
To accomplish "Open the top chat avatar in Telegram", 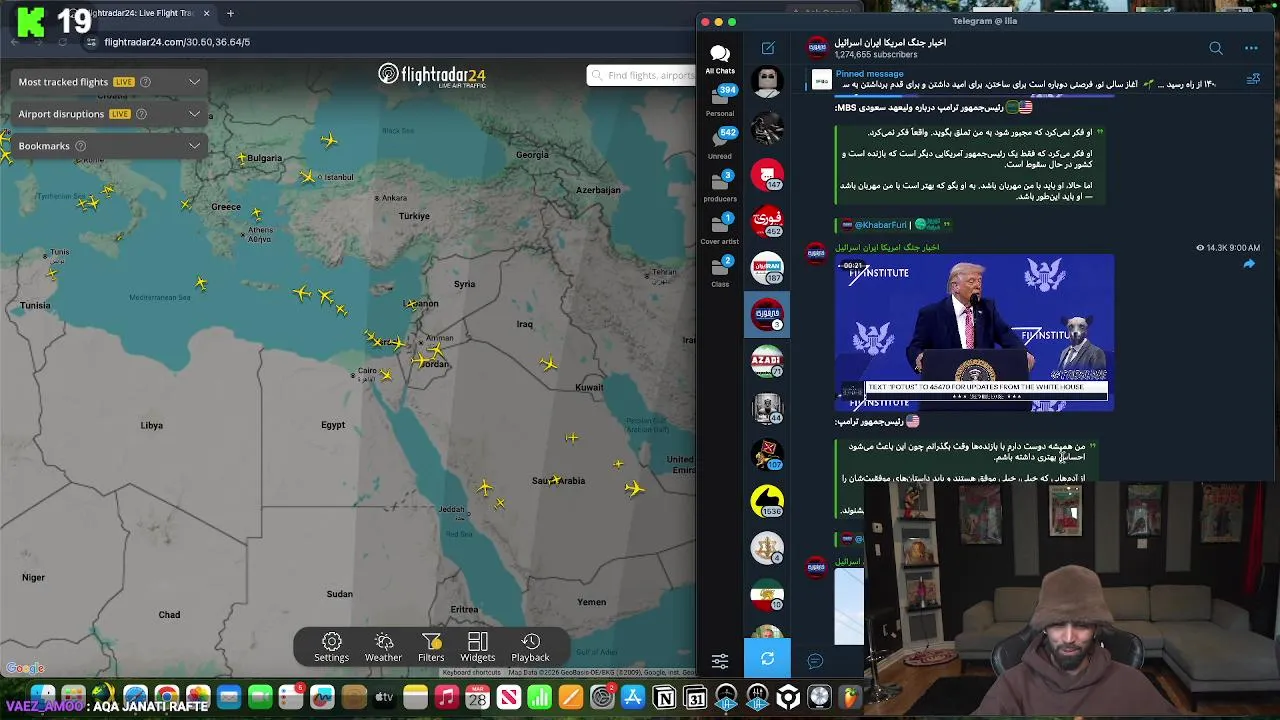I will coord(767,82).
